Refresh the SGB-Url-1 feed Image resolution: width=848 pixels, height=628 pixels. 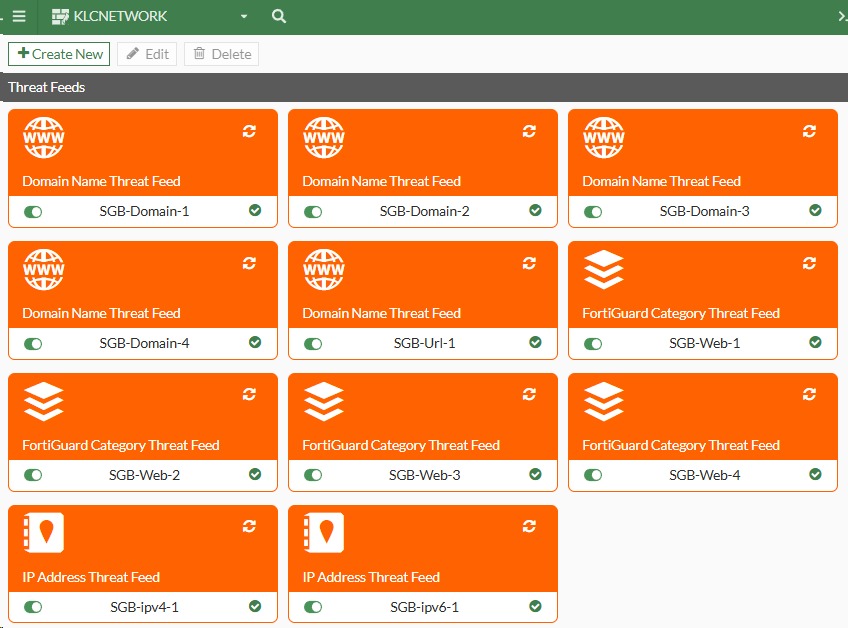tap(529, 263)
